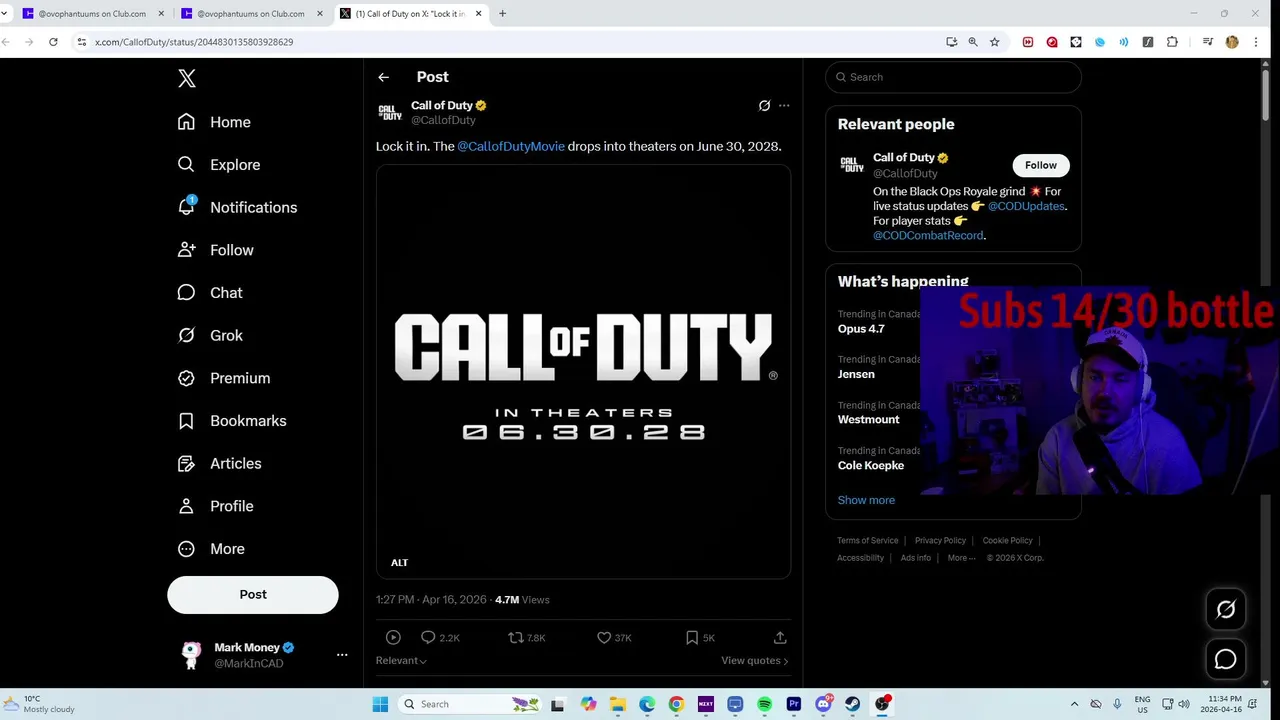Image resolution: width=1280 pixels, height=720 pixels.
Task: Click the X search field
Action: 953,77
